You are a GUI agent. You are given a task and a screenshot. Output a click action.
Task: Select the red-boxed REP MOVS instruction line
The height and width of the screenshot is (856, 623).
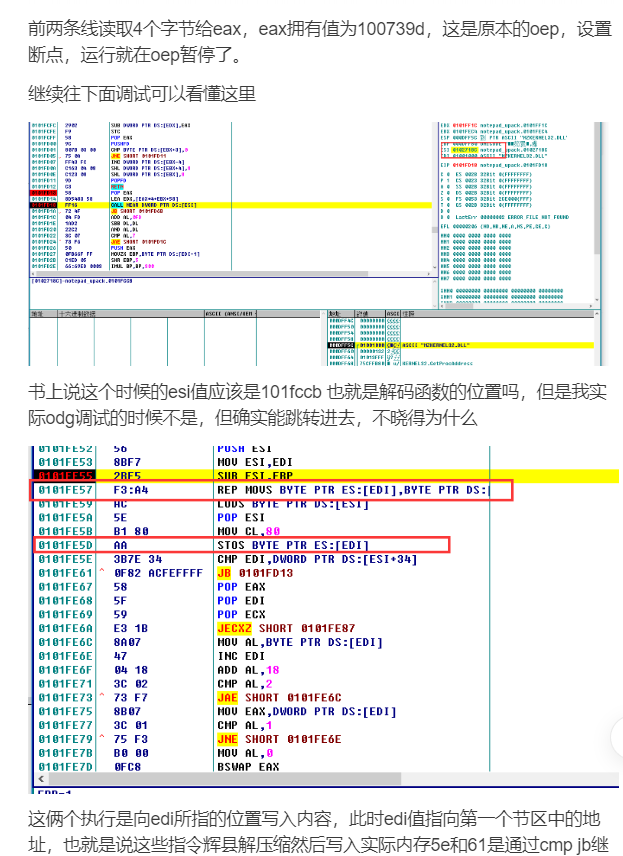coord(272,490)
